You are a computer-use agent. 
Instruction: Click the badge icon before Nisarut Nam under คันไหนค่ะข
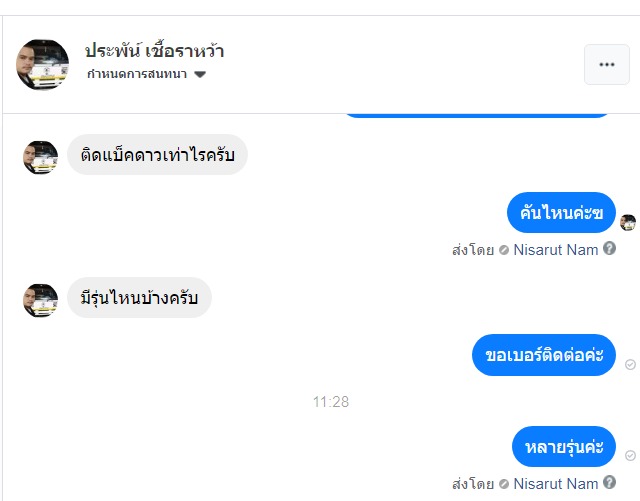[x=504, y=250]
